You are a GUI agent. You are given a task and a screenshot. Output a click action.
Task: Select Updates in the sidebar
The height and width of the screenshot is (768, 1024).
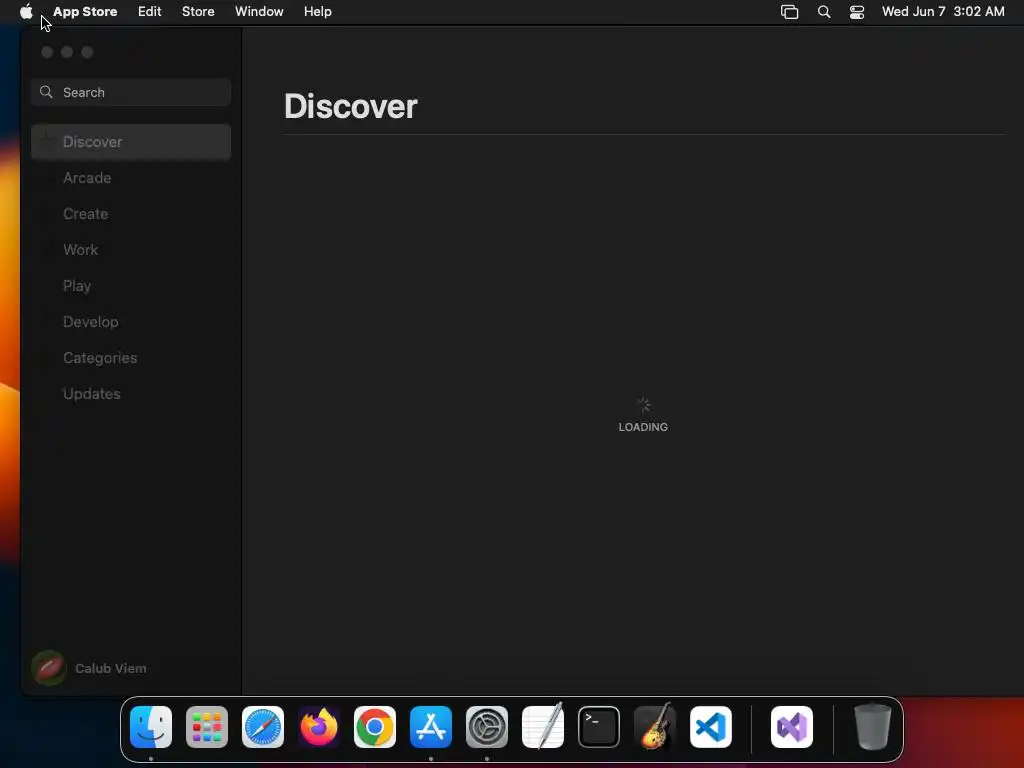[x=131, y=394]
